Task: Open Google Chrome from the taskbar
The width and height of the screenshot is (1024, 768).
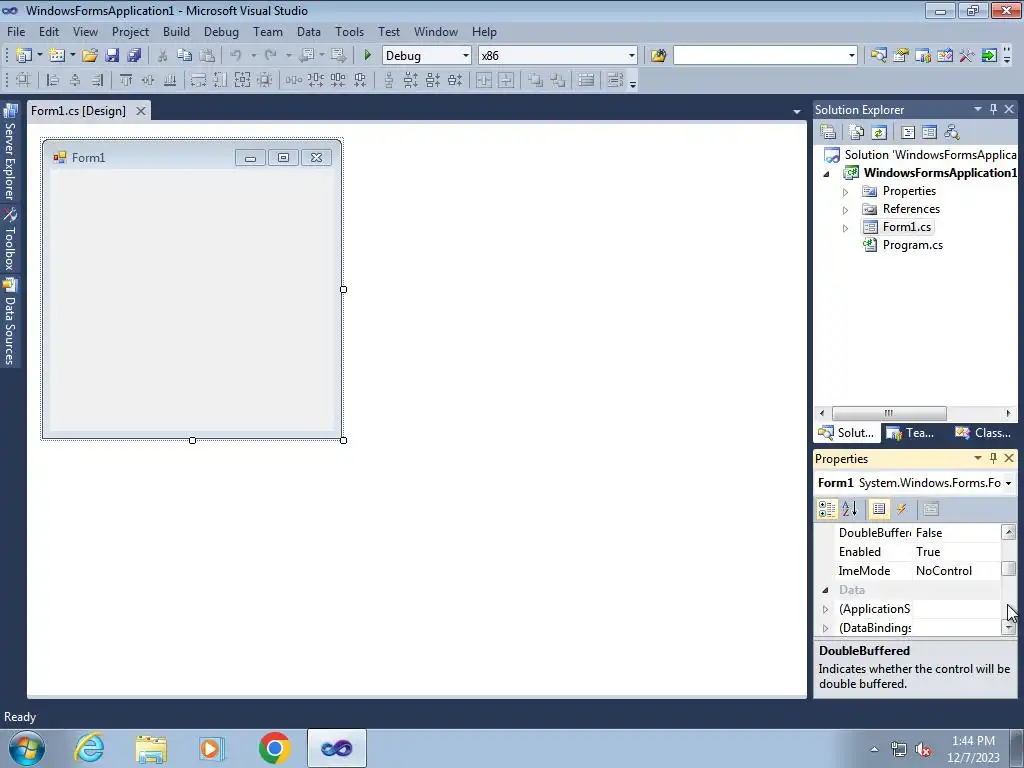Action: coord(274,748)
